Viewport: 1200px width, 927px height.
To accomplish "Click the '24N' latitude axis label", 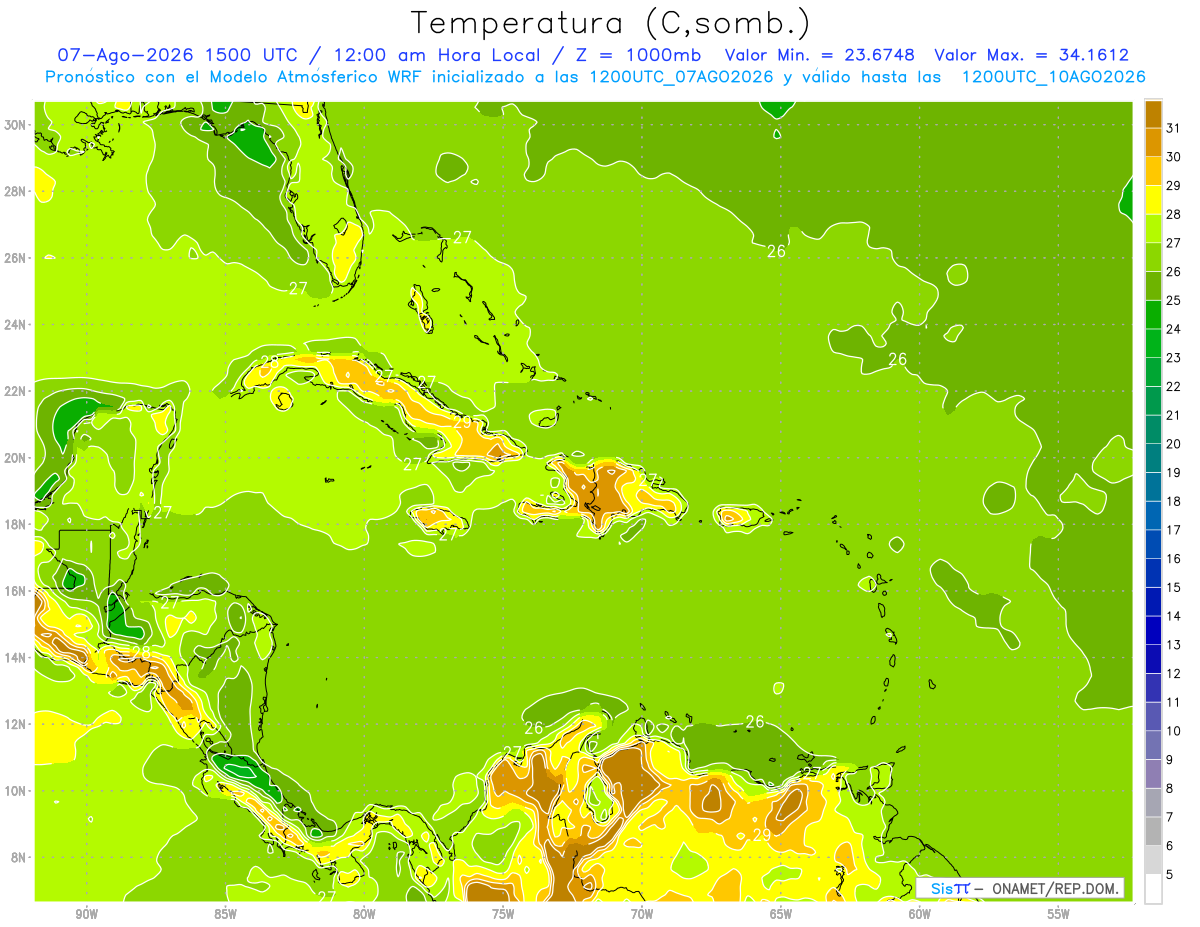I will (x=15, y=324).
